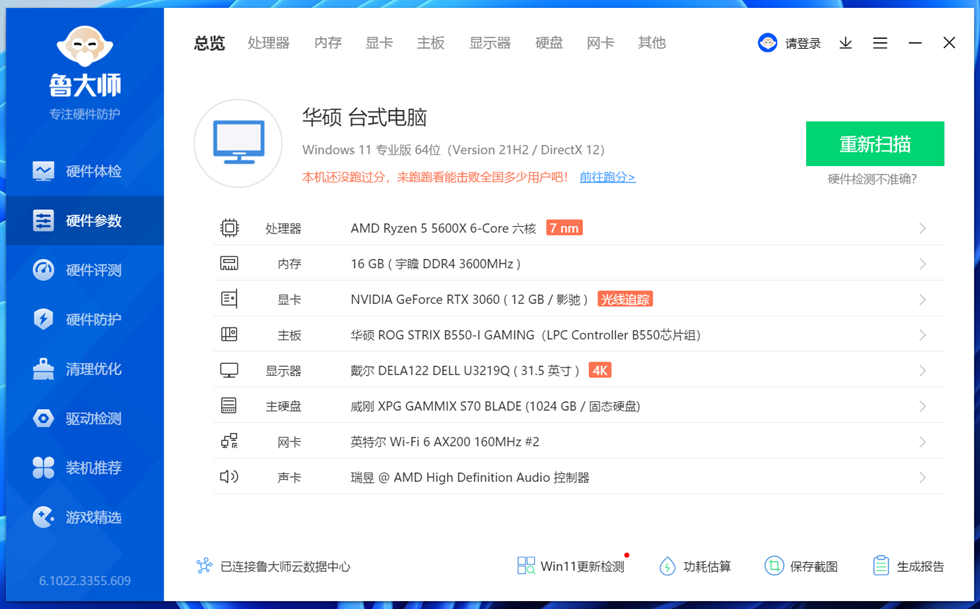The height and width of the screenshot is (609, 980).
Task: Open the 功耗估算 power estimate
Action: click(667, 566)
